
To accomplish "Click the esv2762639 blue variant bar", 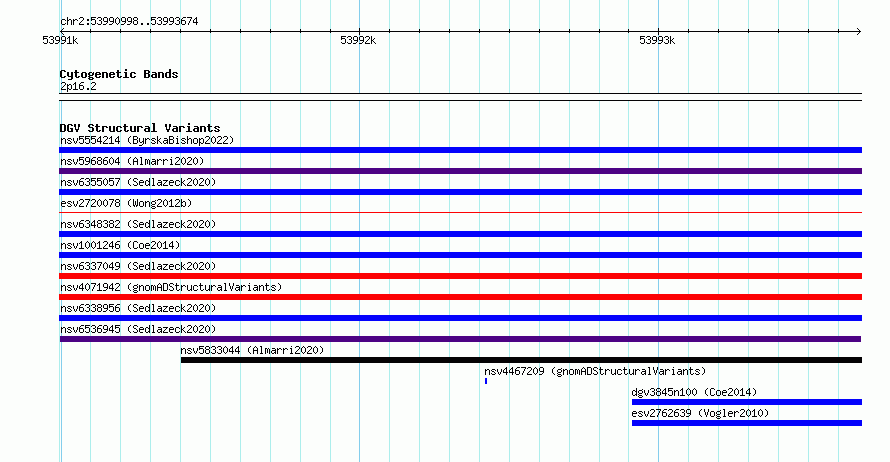I will (746, 423).
